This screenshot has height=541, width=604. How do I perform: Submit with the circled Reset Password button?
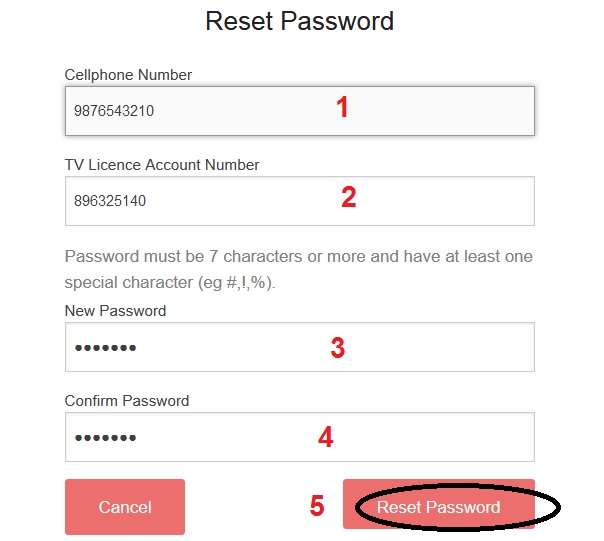tap(438, 507)
